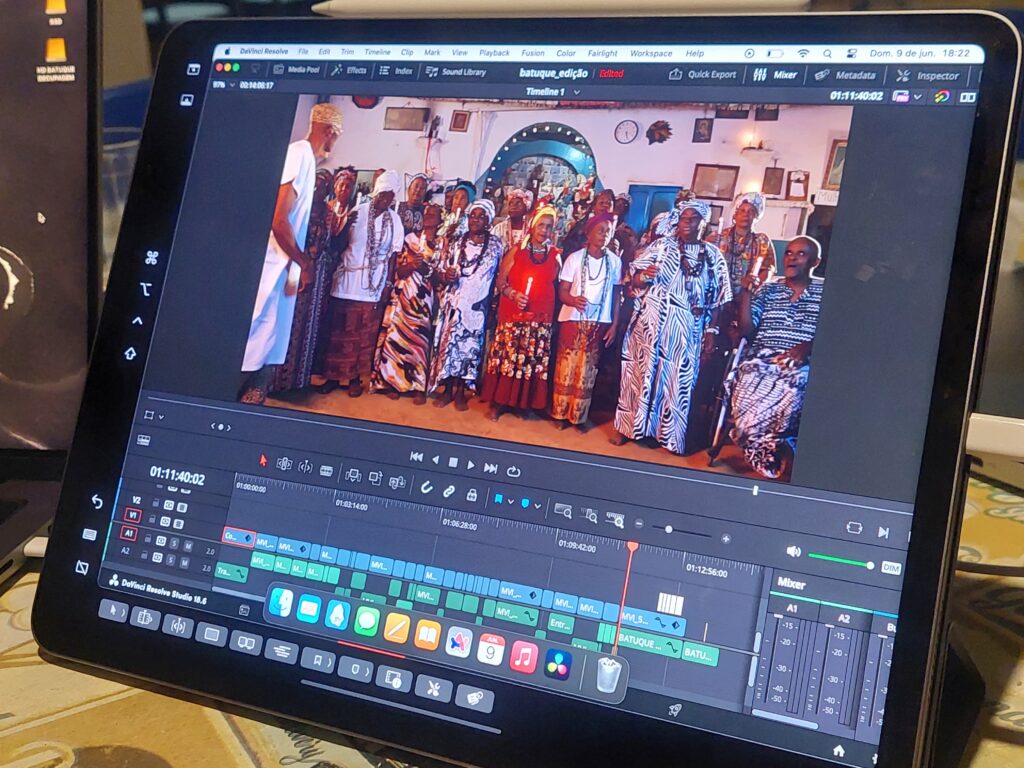Open the Playback menu
The image size is (1024, 768).
point(494,53)
